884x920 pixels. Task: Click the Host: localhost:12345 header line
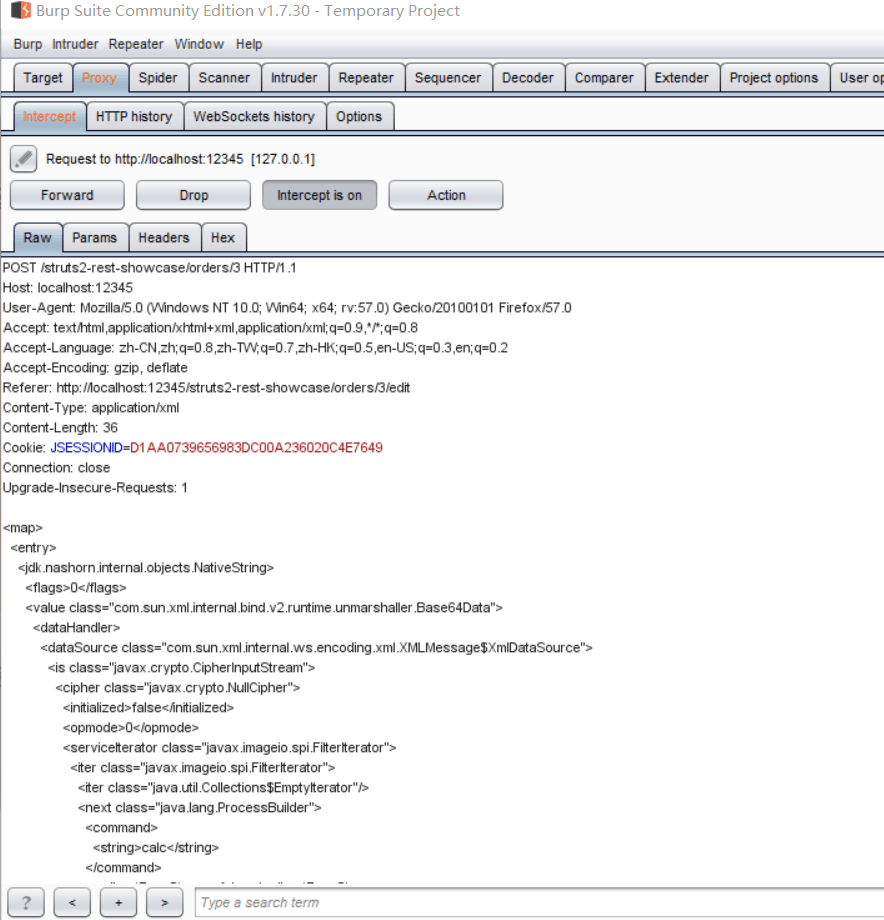coord(68,288)
